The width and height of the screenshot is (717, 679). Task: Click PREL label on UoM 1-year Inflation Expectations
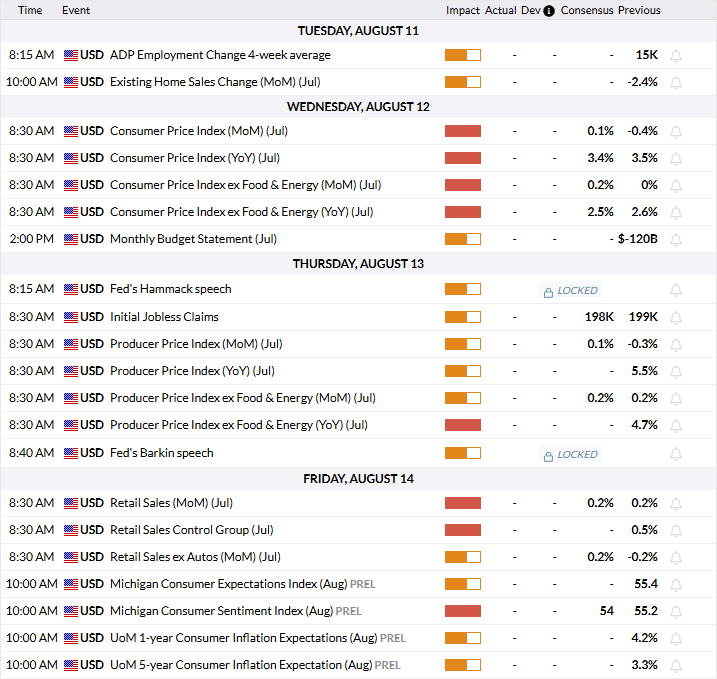coord(393,639)
